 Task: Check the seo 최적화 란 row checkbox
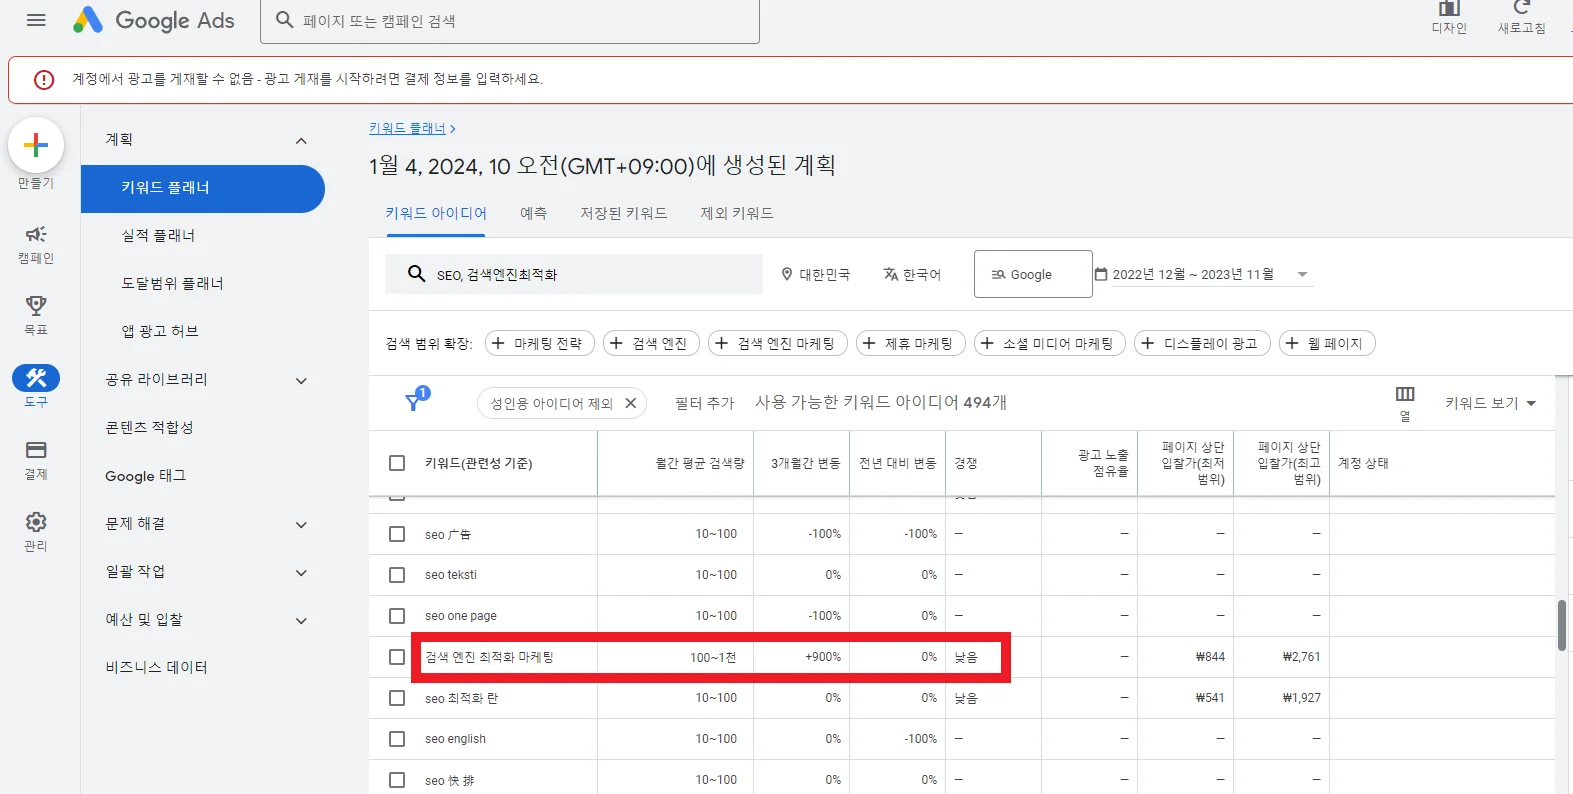click(397, 698)
